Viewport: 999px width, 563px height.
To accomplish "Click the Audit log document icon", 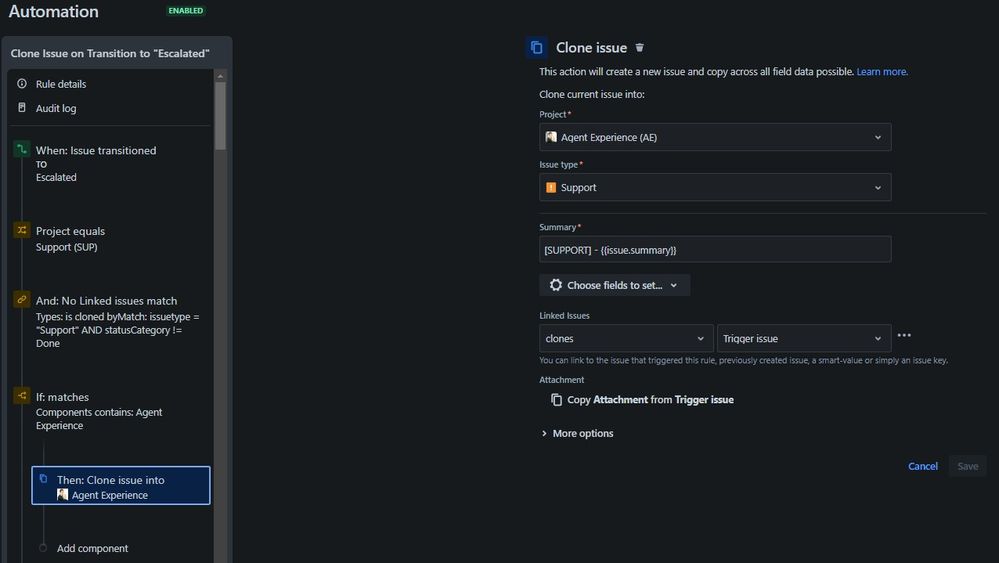I will click(x=22, y=108).
